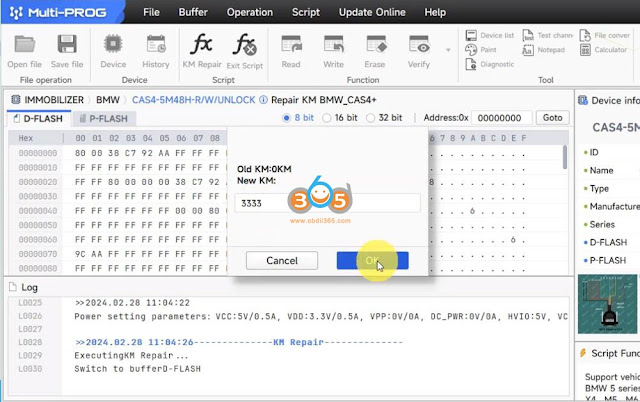Click the Verify function icon
Image resolution: width=640 pixels, height=402 pixels.
click(x=419, y=44)
